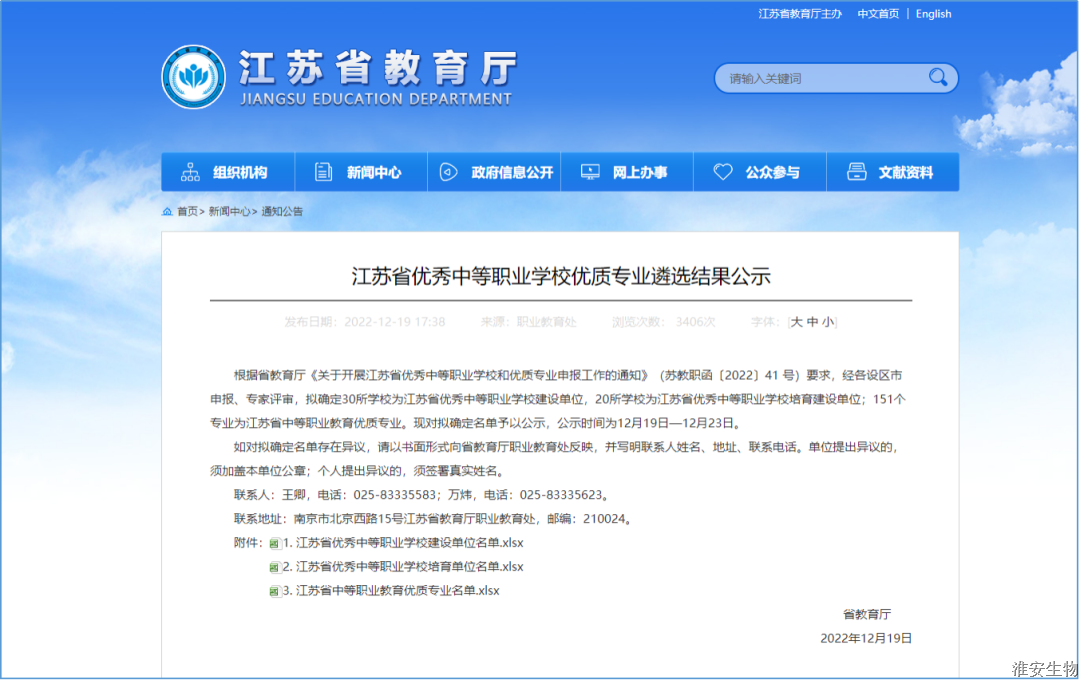
Task: Click the 公众参与 heart icon
Action: pyautogui.click(x=722, y=171)
